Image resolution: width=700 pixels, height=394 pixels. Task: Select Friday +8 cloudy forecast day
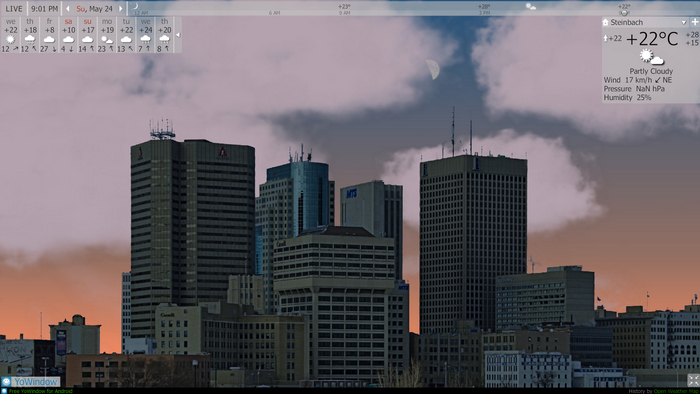click(x=49, y=35)
